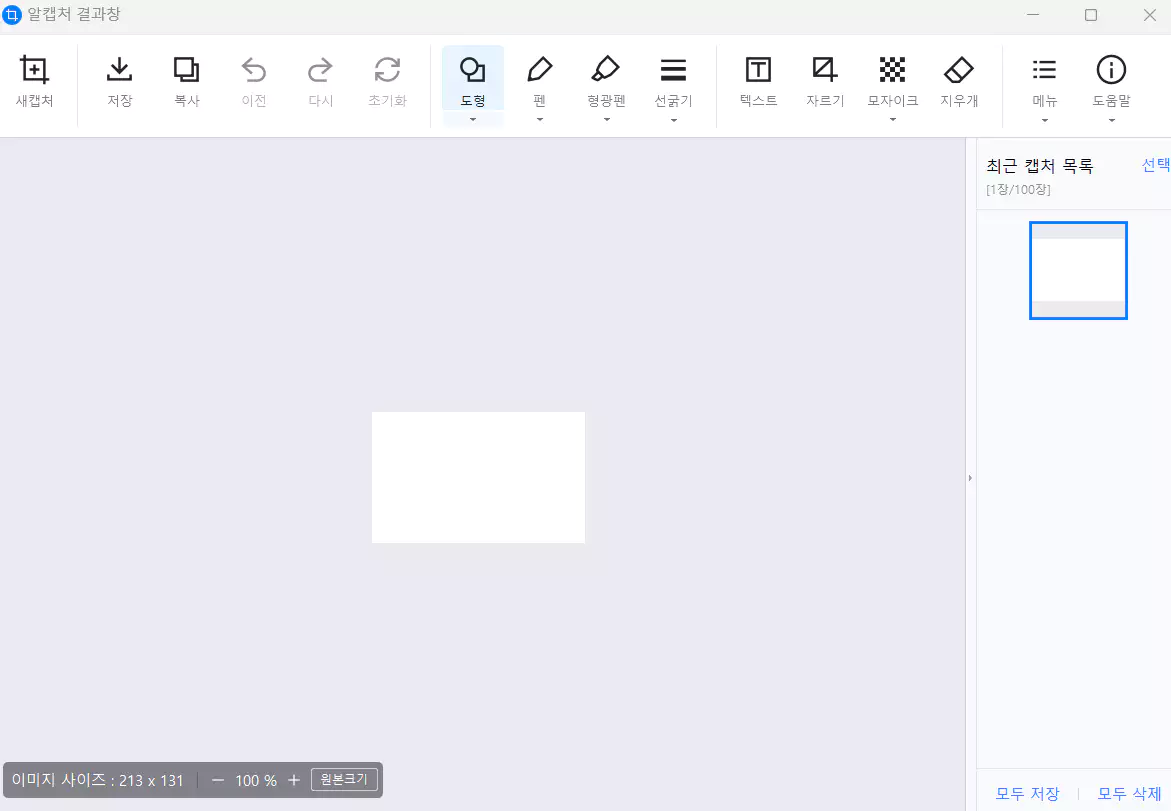Click the 원본크기 original size button

pos(344,780)
